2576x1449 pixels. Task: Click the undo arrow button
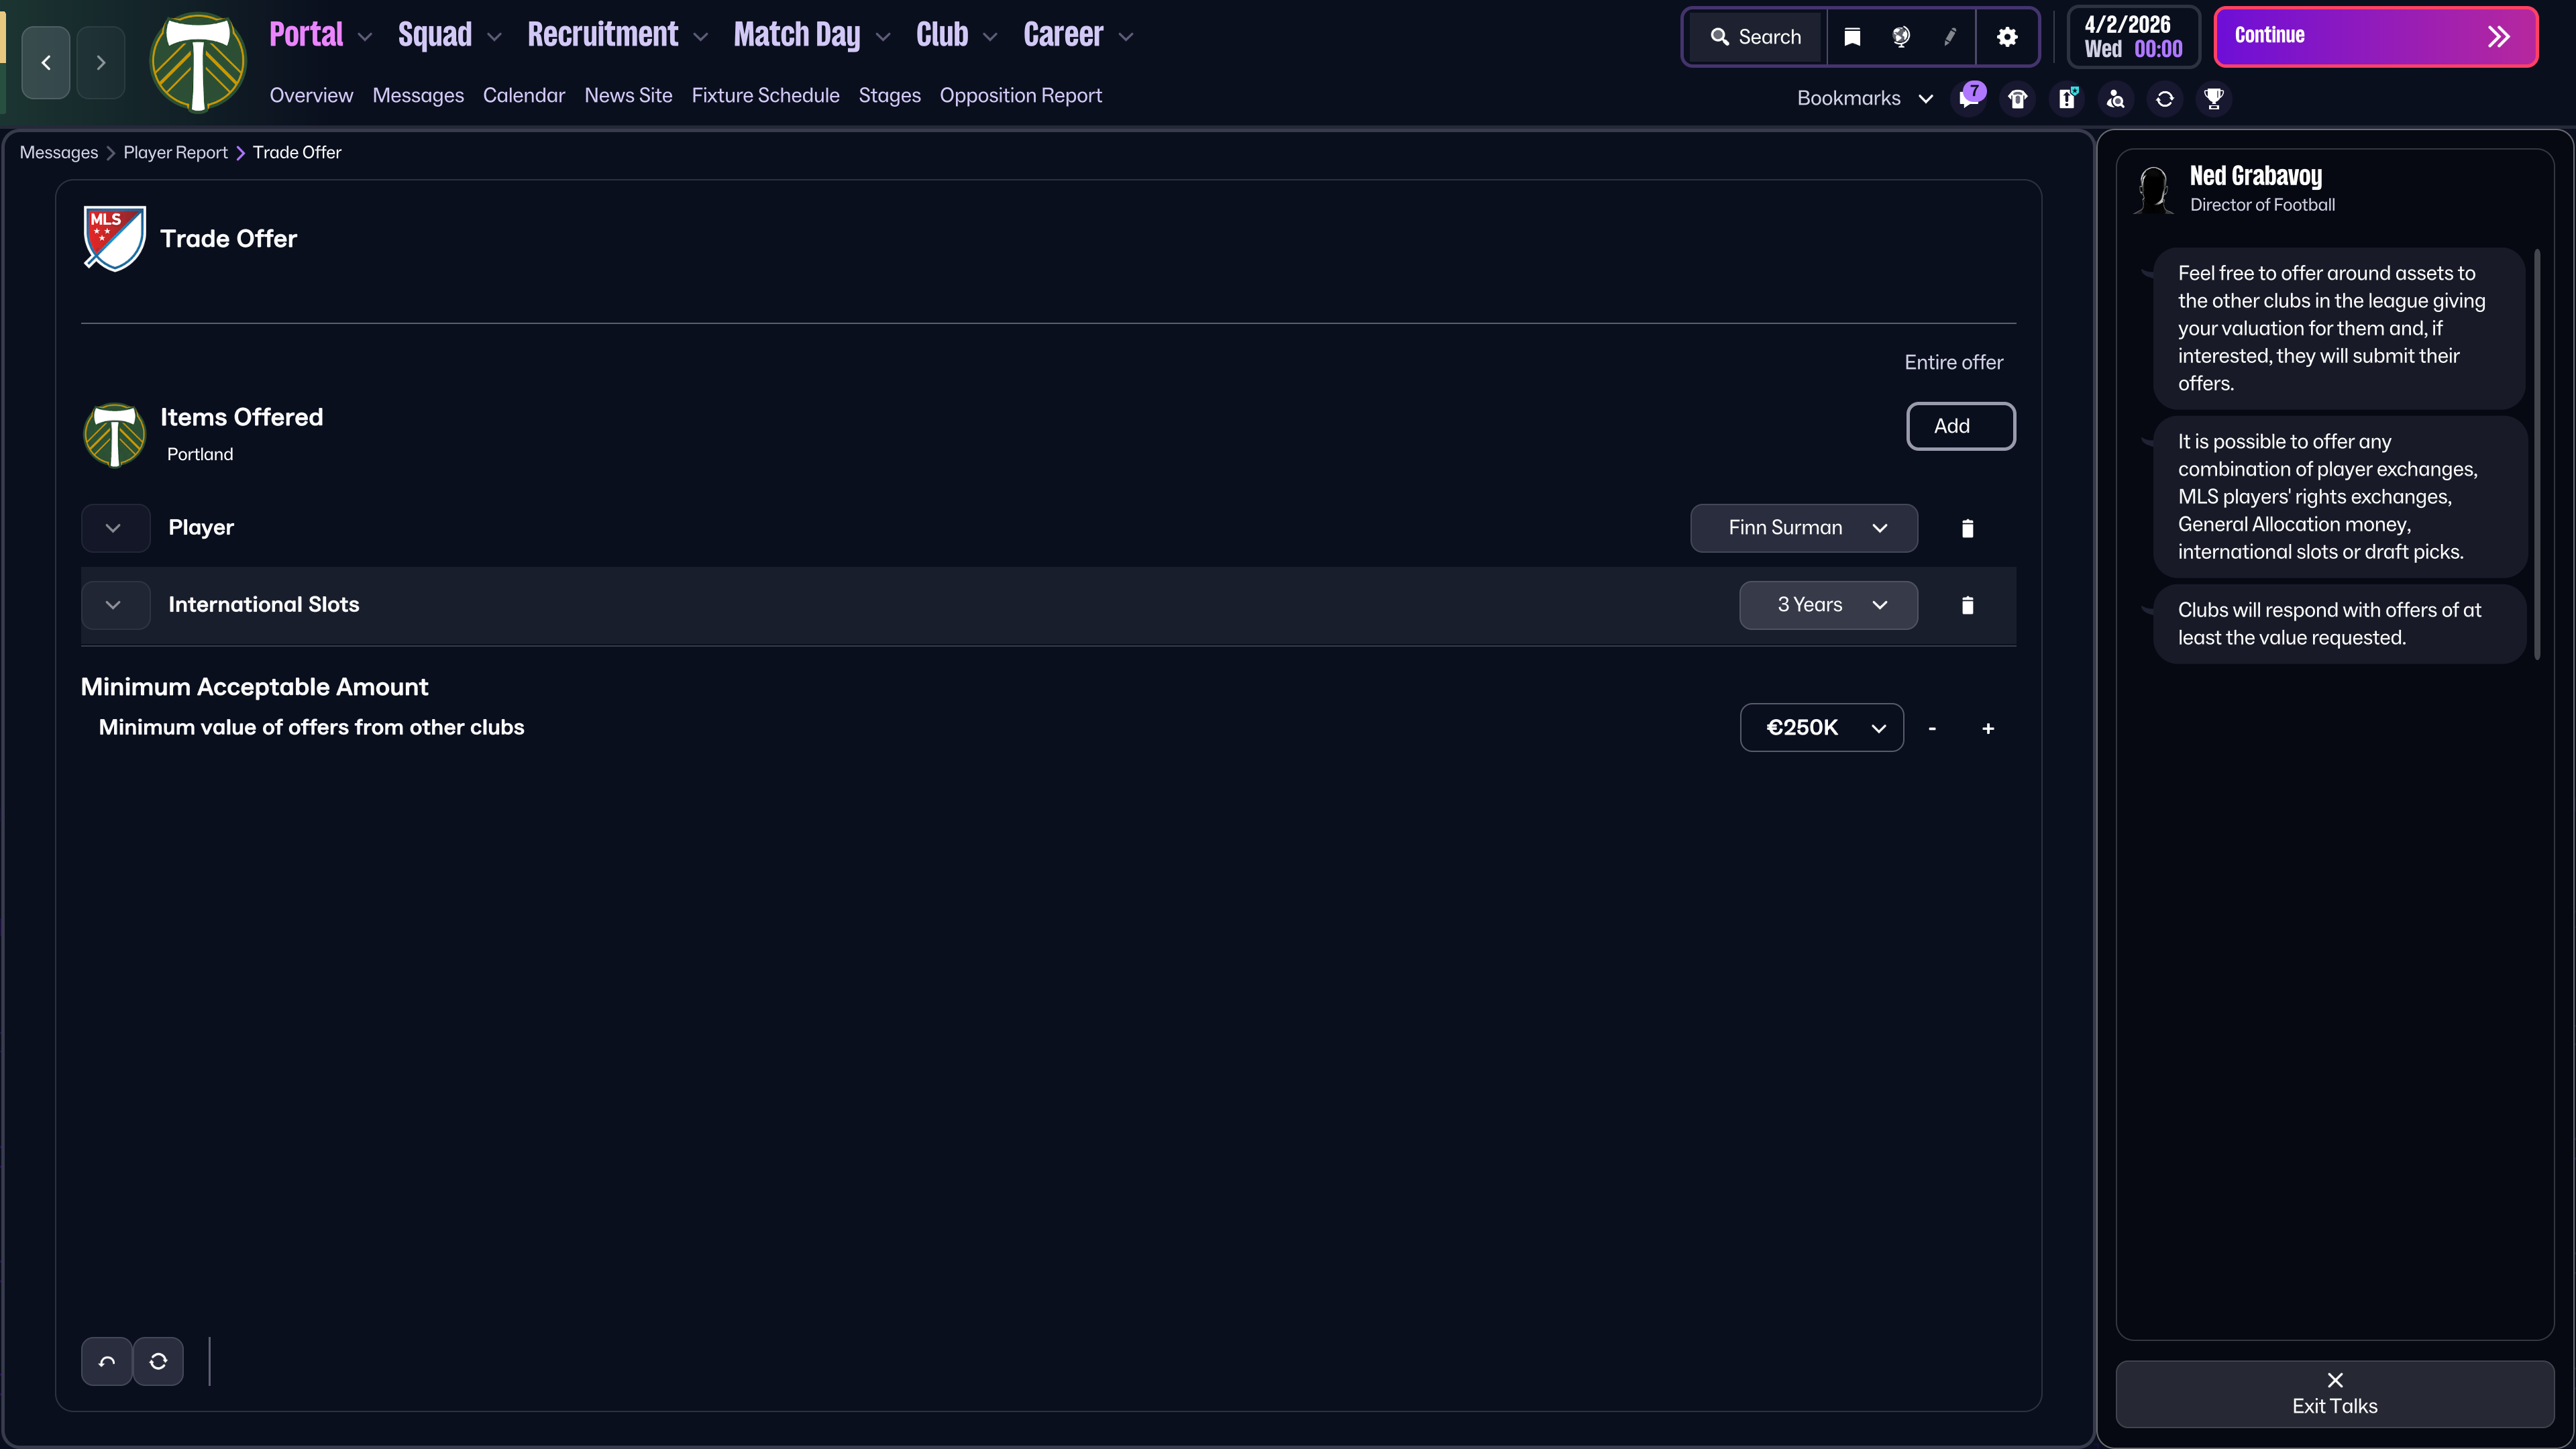tap(106, 1361)
